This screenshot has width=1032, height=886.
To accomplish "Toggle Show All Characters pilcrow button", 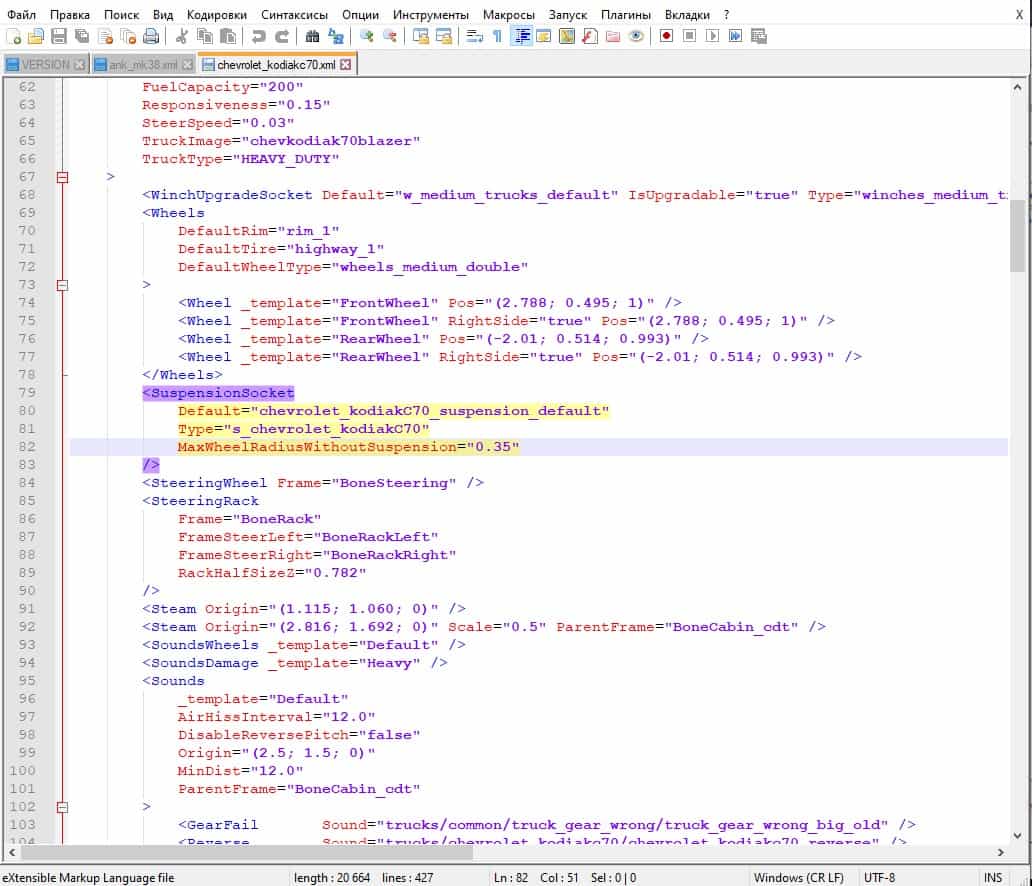I will 498,37.
